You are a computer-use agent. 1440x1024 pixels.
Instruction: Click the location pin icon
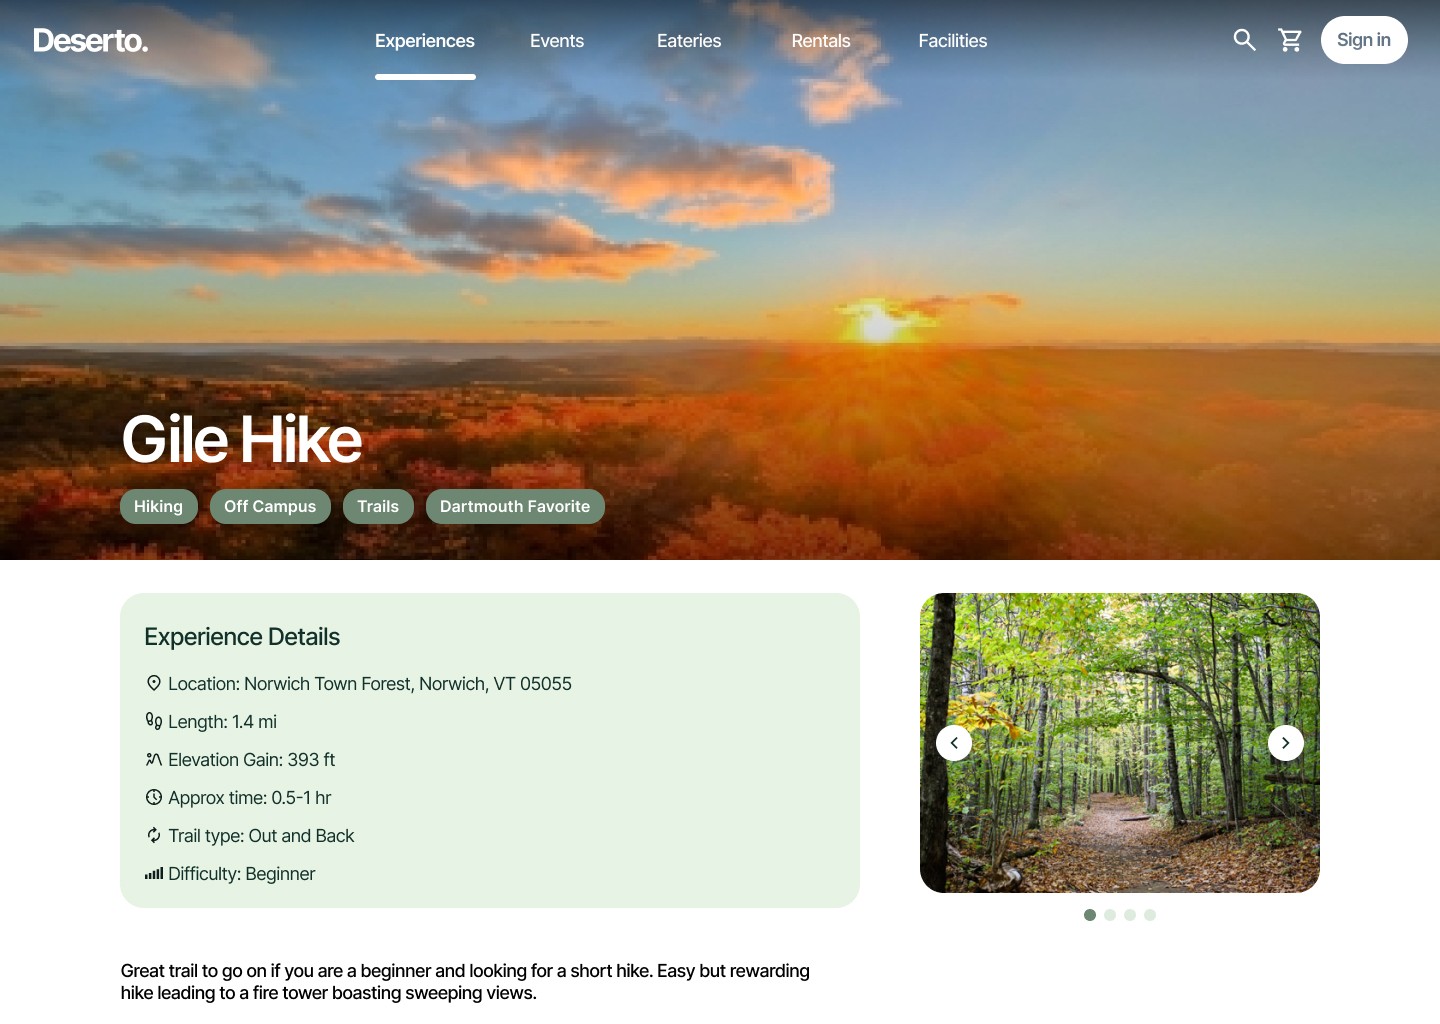click(154, 683)
